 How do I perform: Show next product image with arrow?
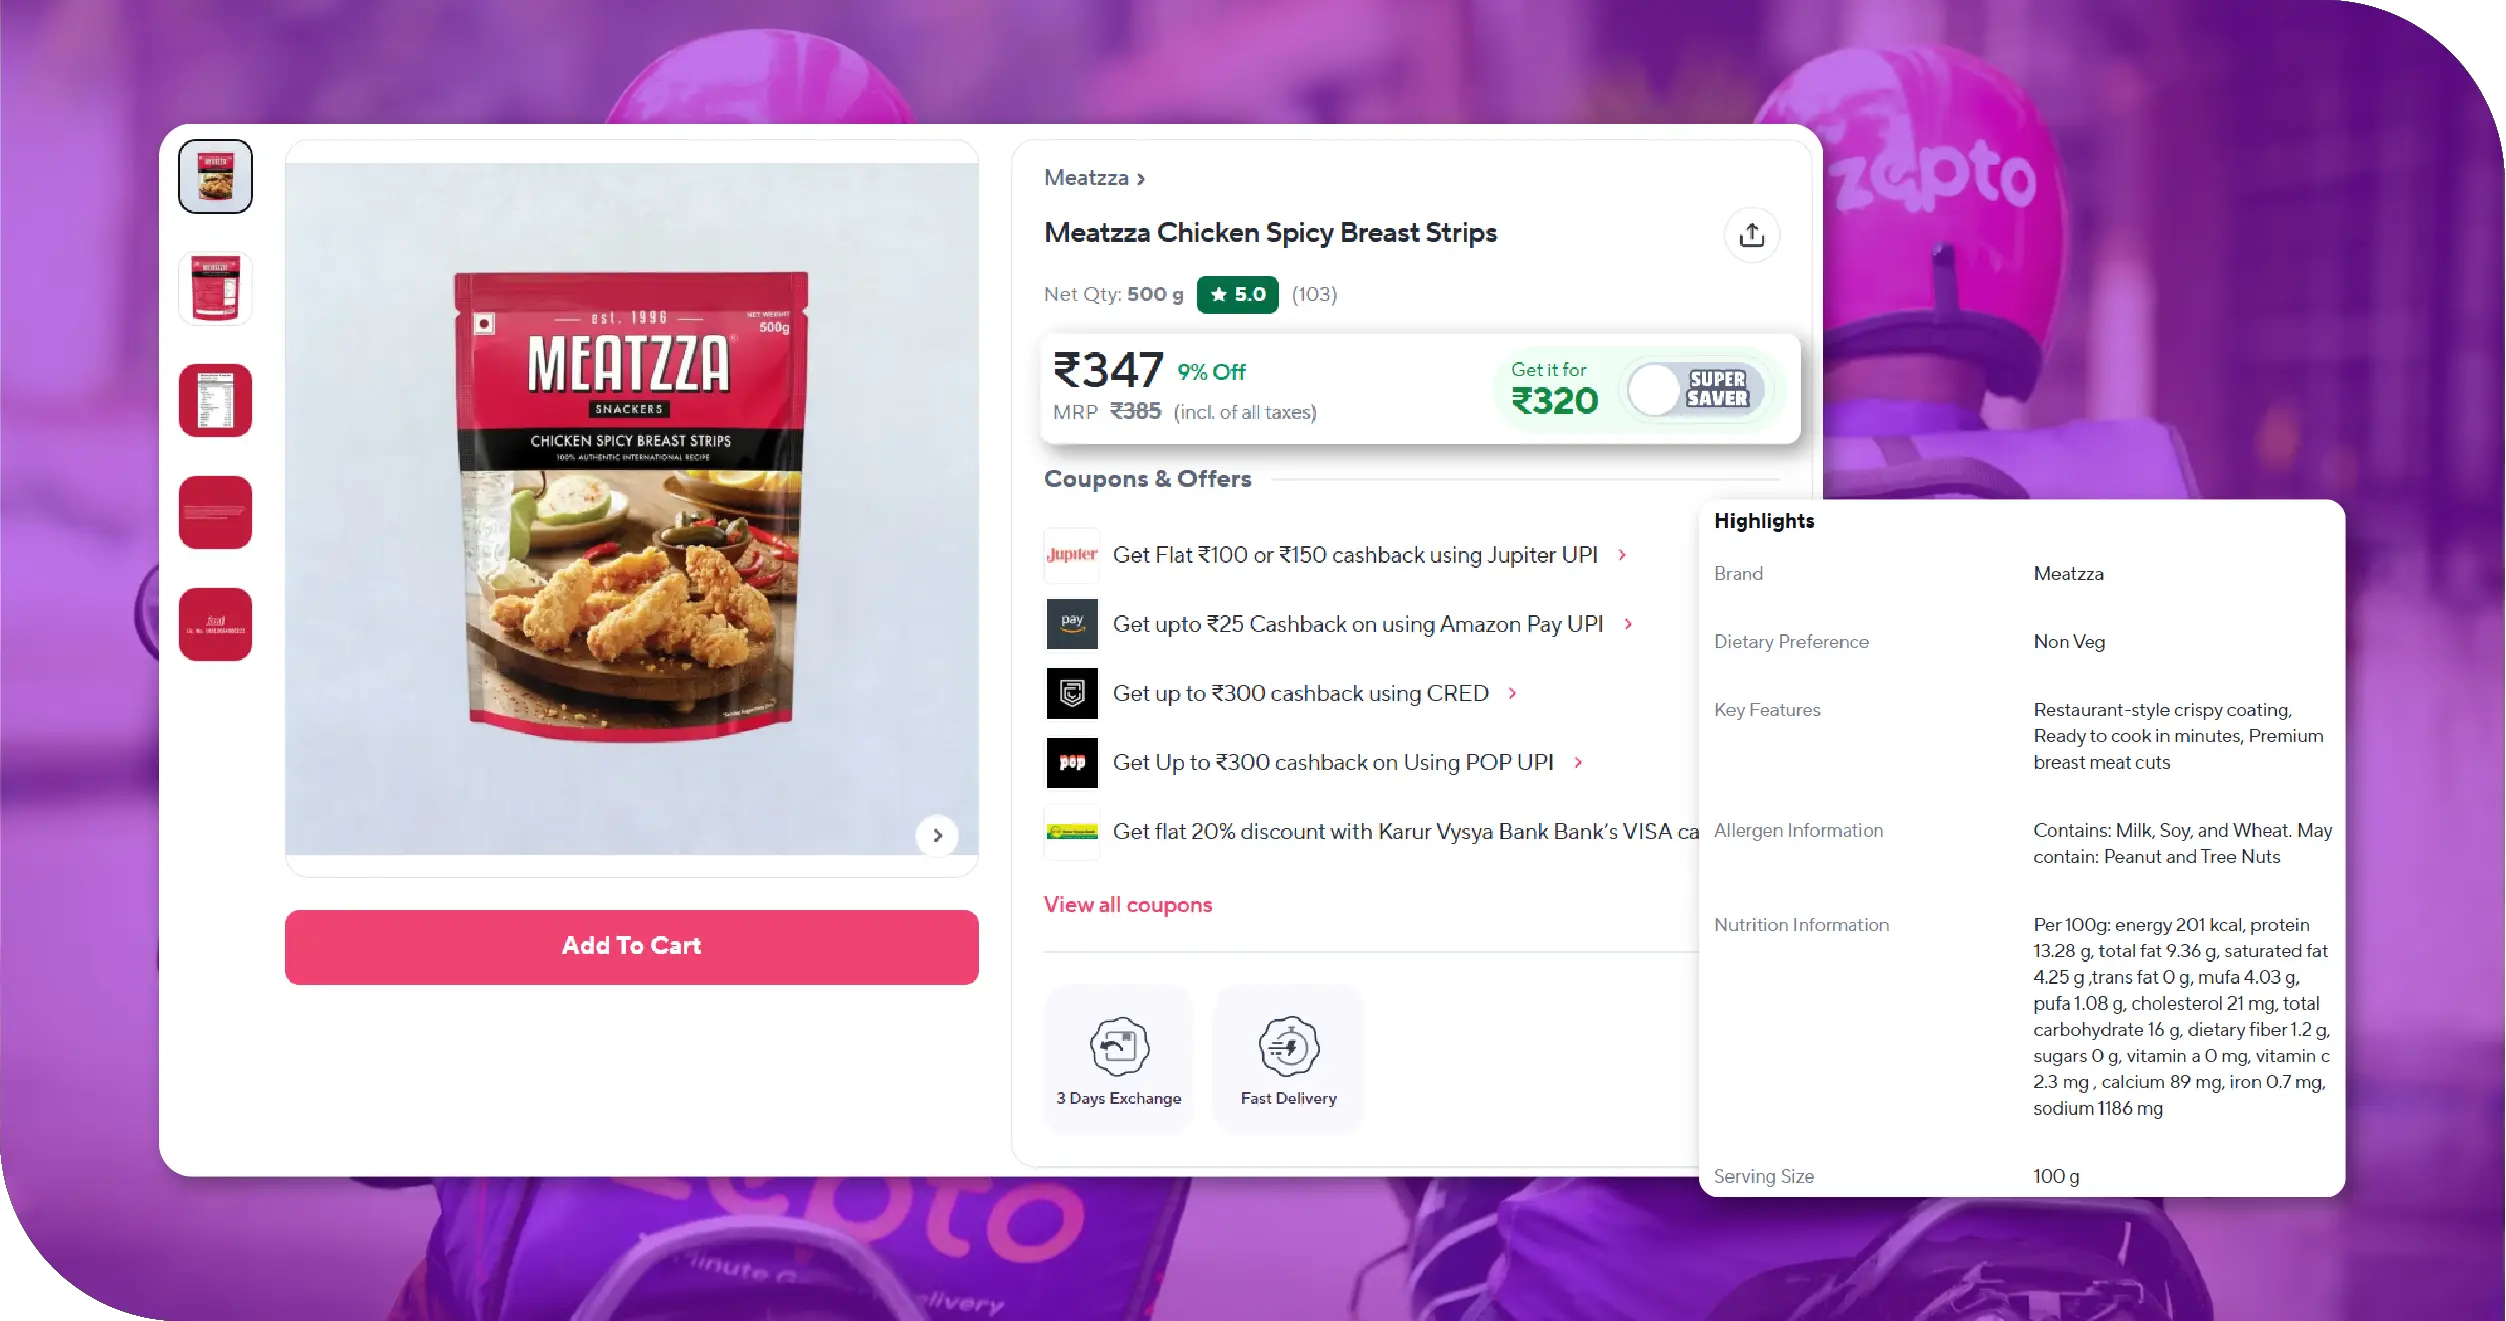coord(937,835)
